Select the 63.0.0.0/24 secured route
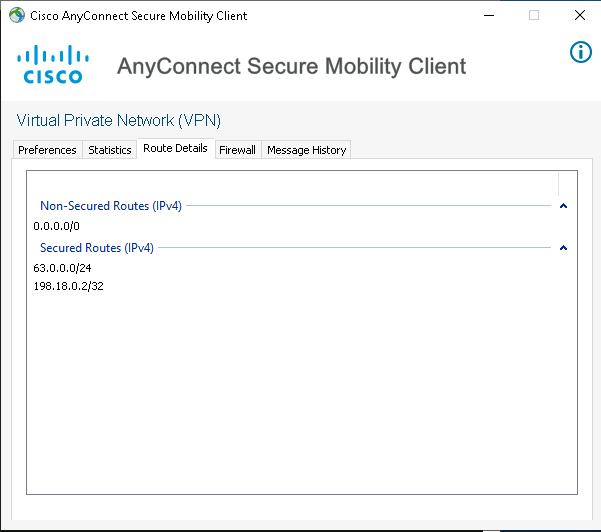Screen dimensions: 601x532 [62, 268]
